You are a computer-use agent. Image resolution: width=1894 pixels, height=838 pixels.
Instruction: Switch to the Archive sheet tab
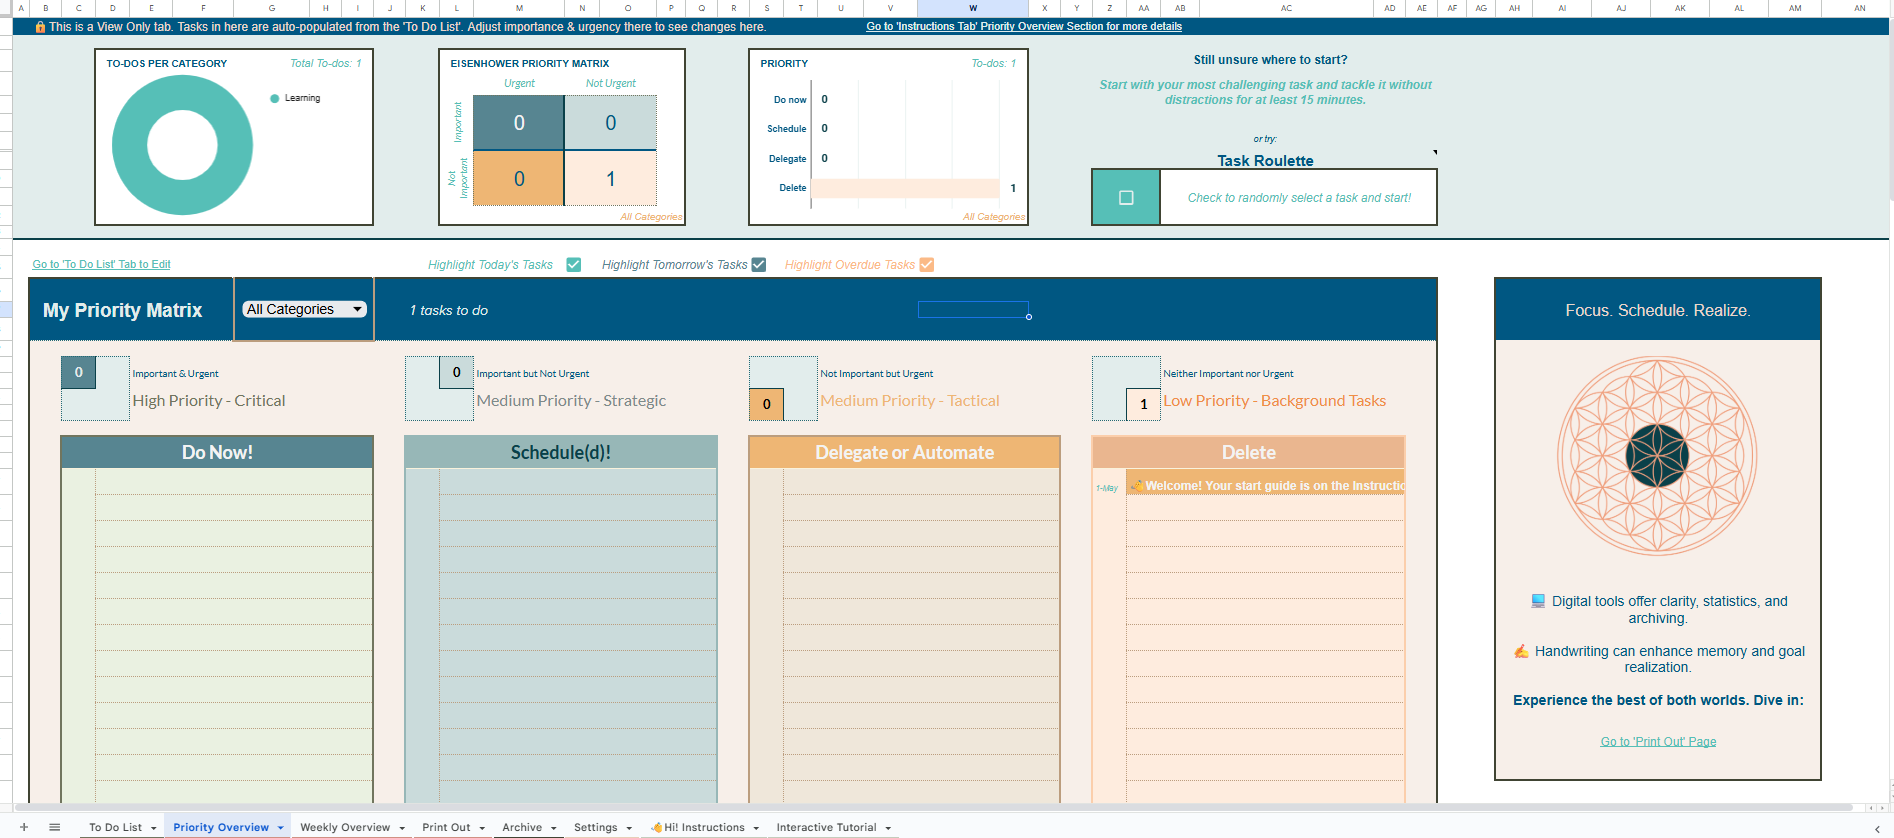522,827
